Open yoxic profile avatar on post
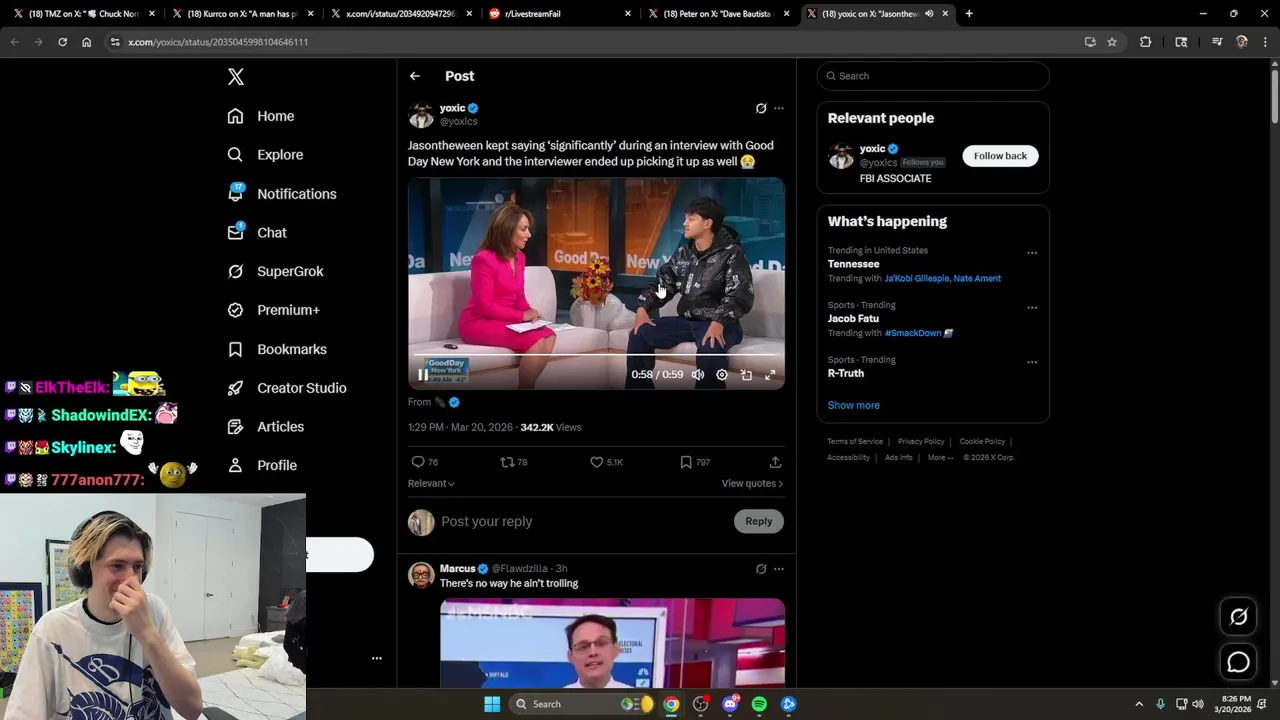The width and height of the screenshot is (1280, 720). click(421, 115)
